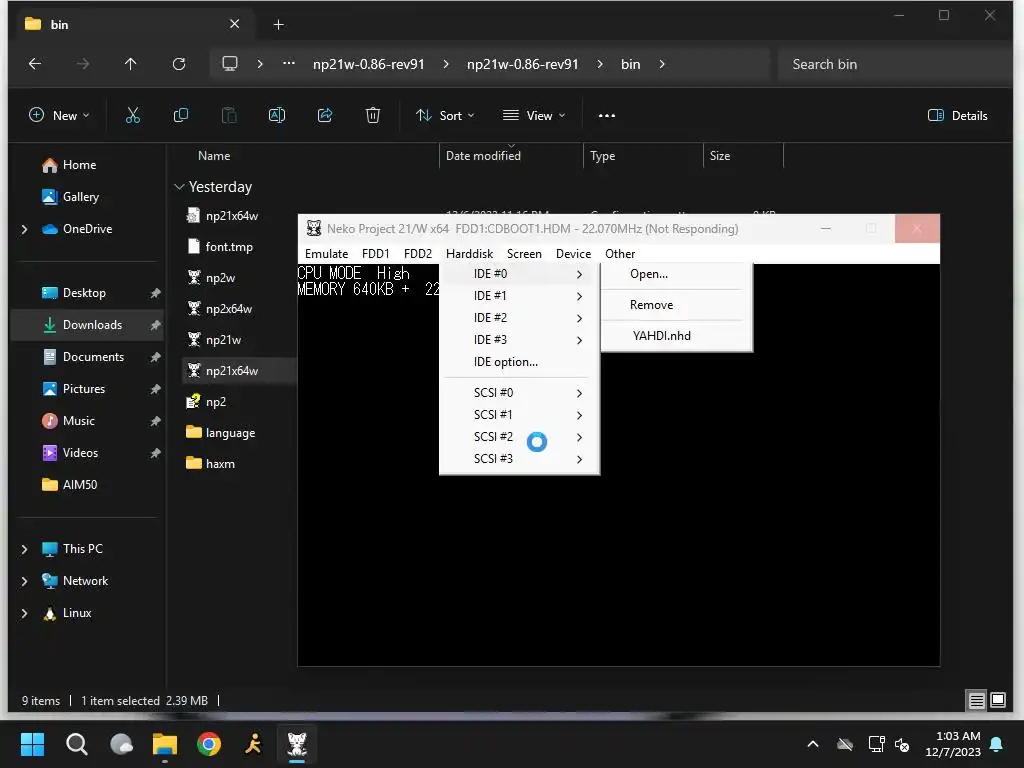This screenshot has width=1024, height=768.
Task: Select the font.tmp file
Action: pyautogui.click(x=229, y=246)
